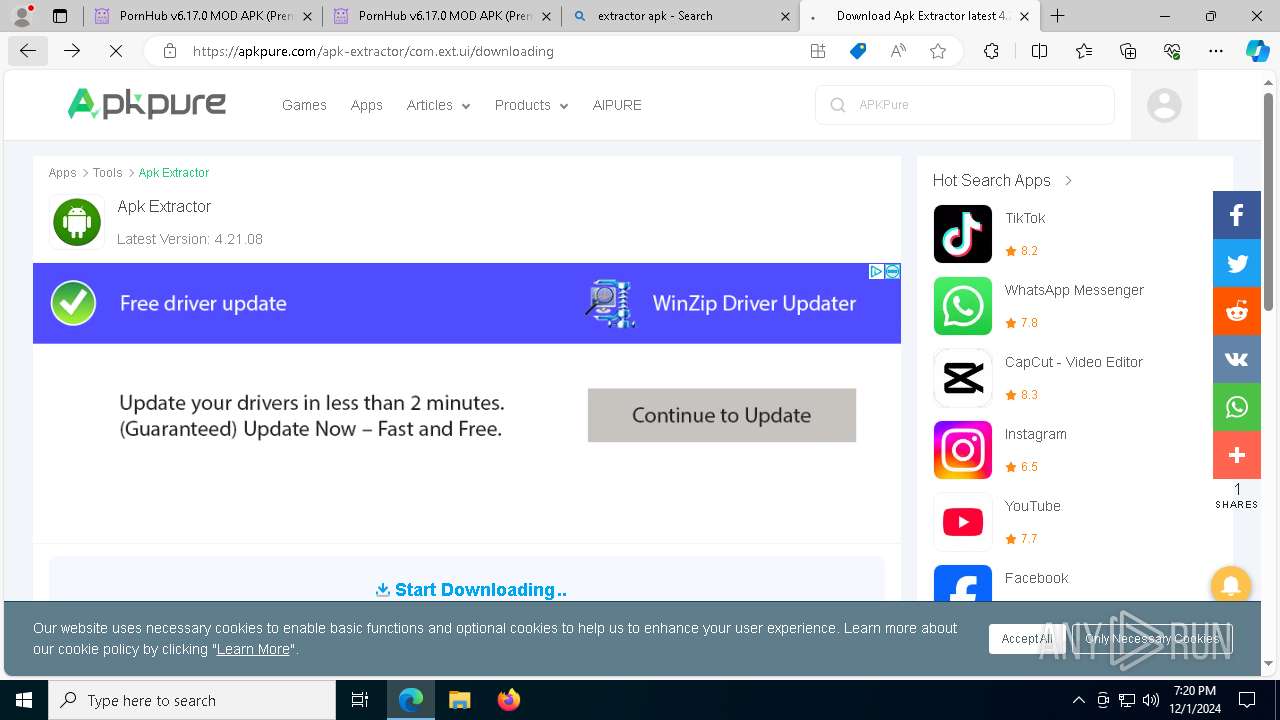Share page on WhatsApp
The image size is (1280, 720).
click(x=1237, y=407)
